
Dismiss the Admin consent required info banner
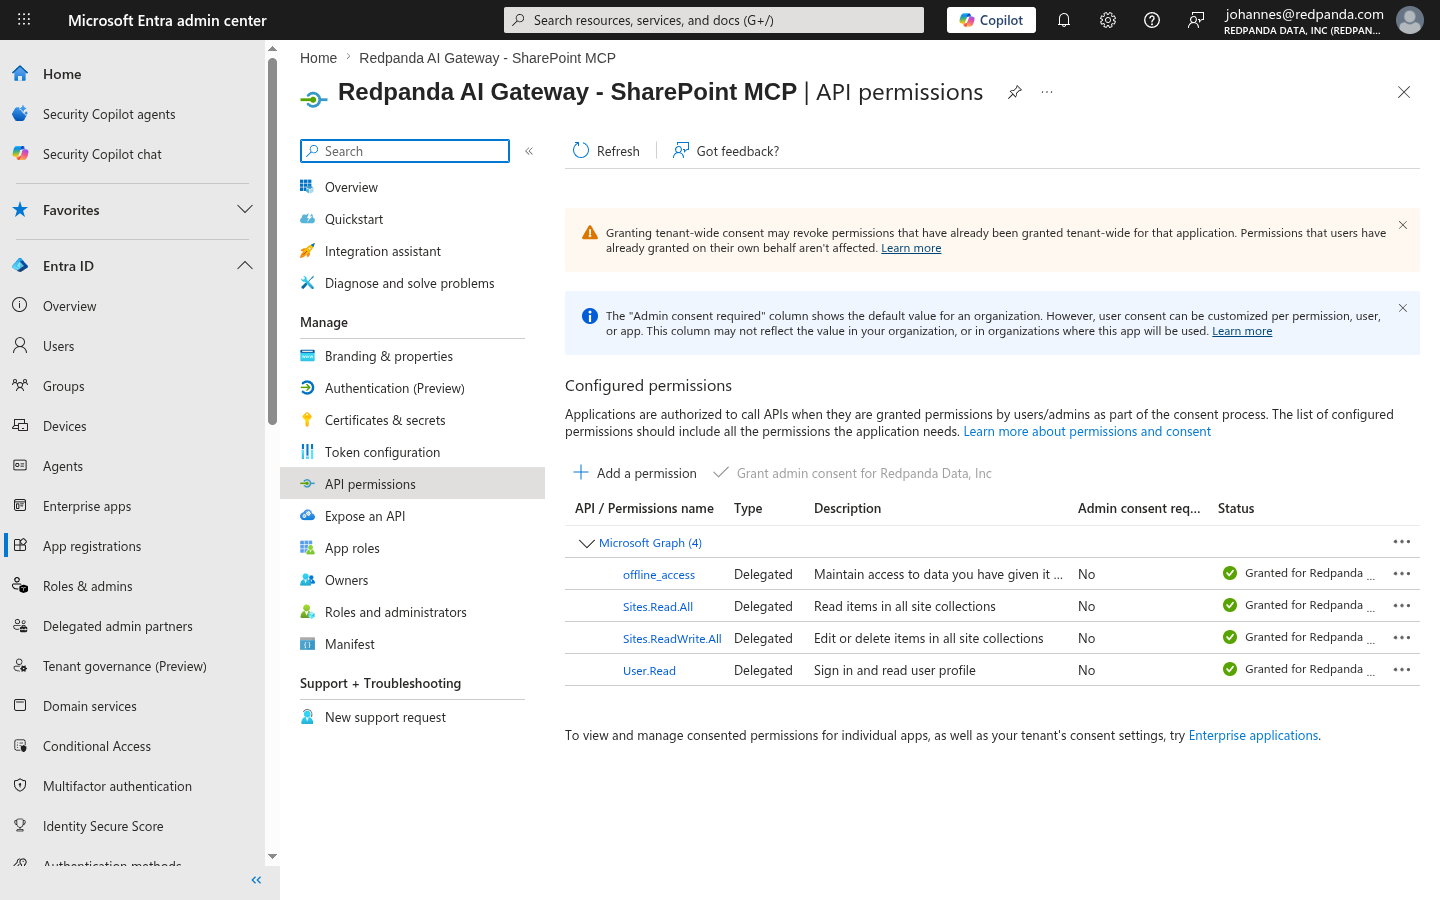pos(1403,308)
